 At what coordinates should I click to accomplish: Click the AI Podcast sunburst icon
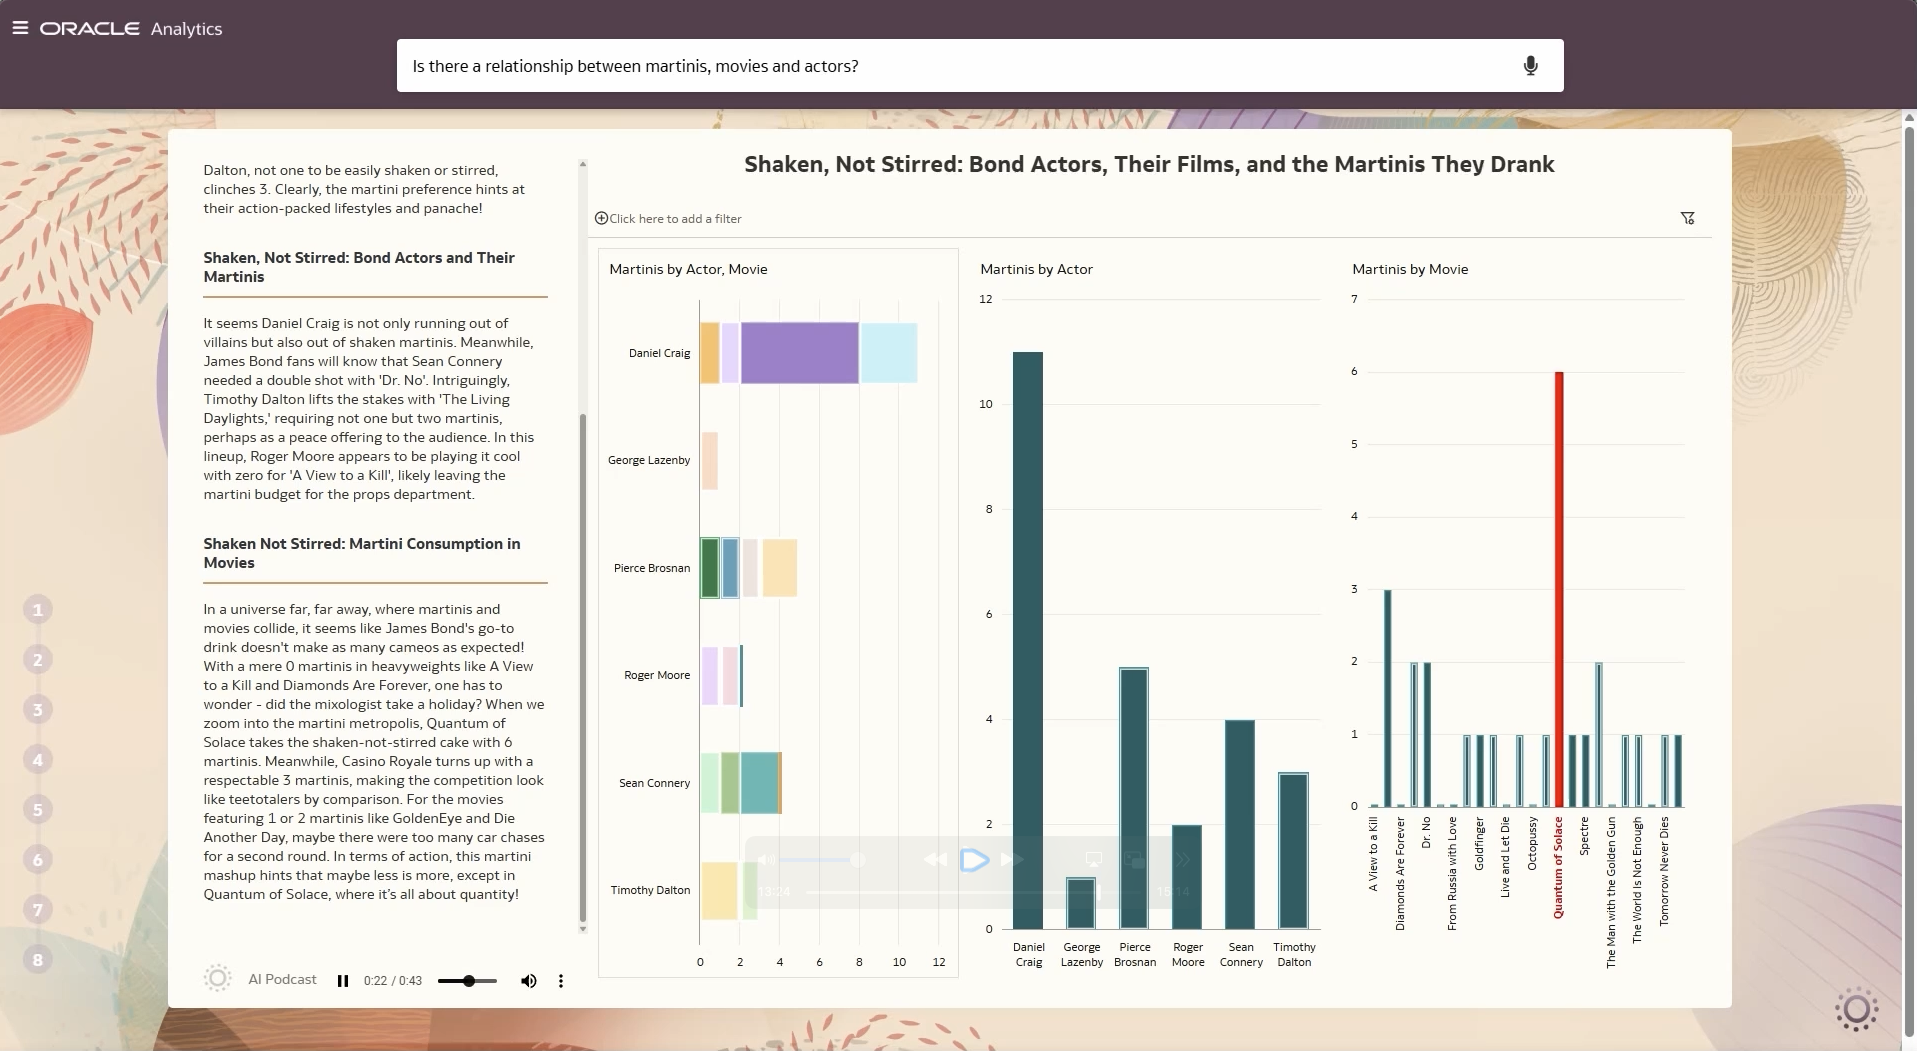217,979
